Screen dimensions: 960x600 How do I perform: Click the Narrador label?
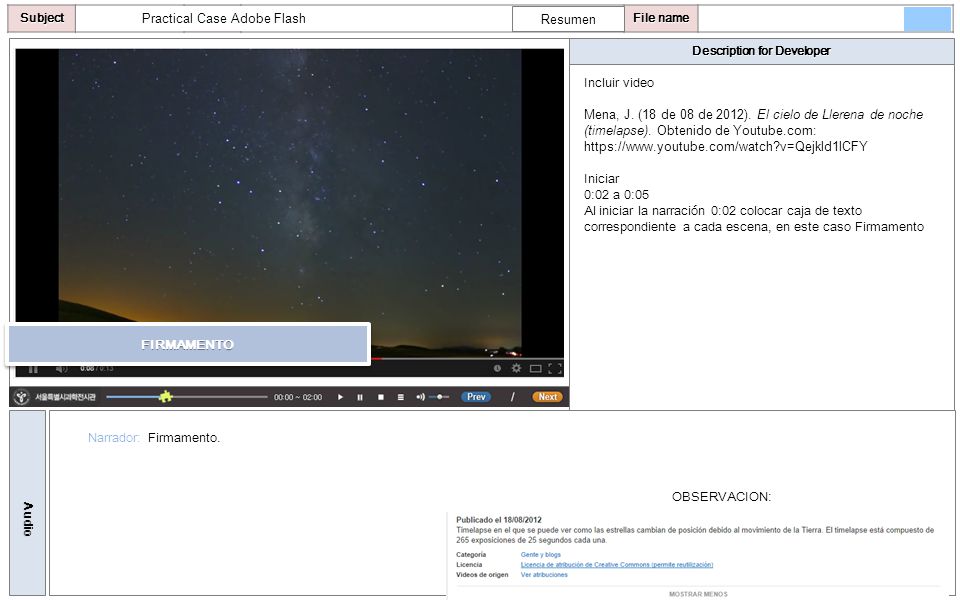114,438
